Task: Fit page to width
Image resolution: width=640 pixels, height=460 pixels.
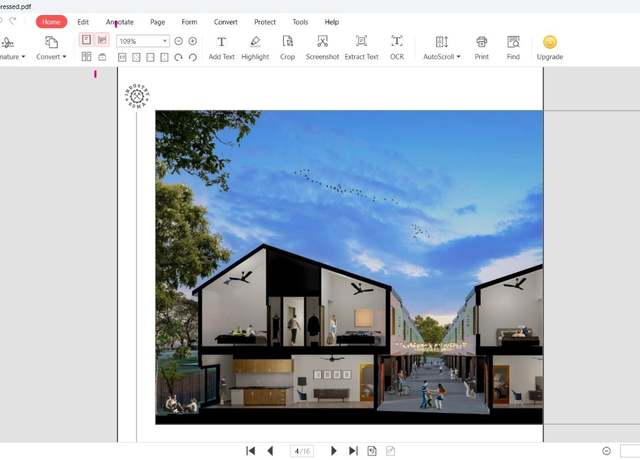Action: click(150, 58)
